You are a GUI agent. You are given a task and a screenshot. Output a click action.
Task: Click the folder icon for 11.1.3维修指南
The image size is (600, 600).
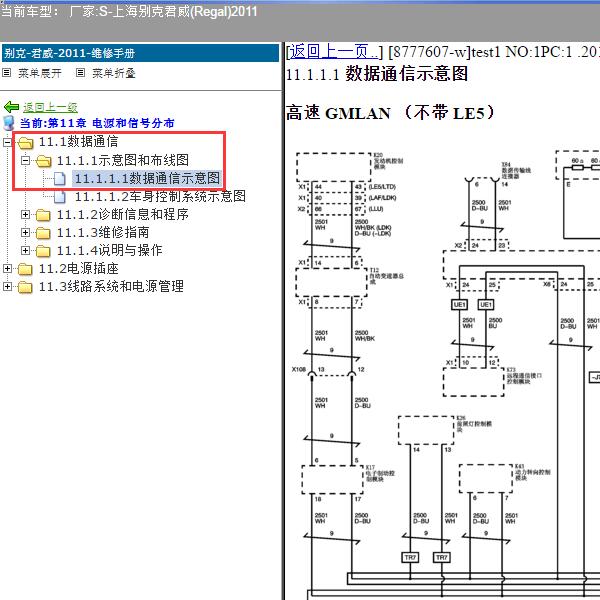[x=43, y=233]
